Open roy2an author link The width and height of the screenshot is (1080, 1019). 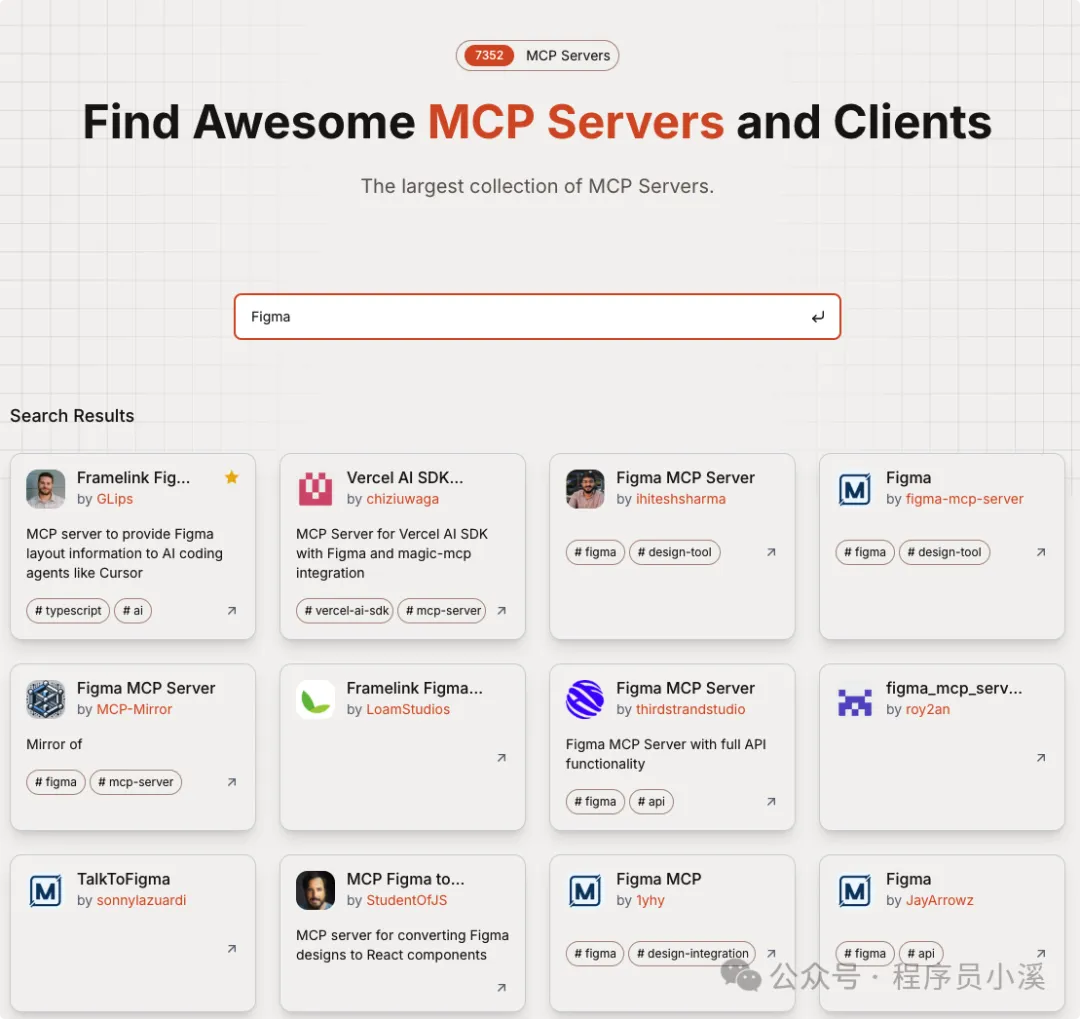(928, 709)
